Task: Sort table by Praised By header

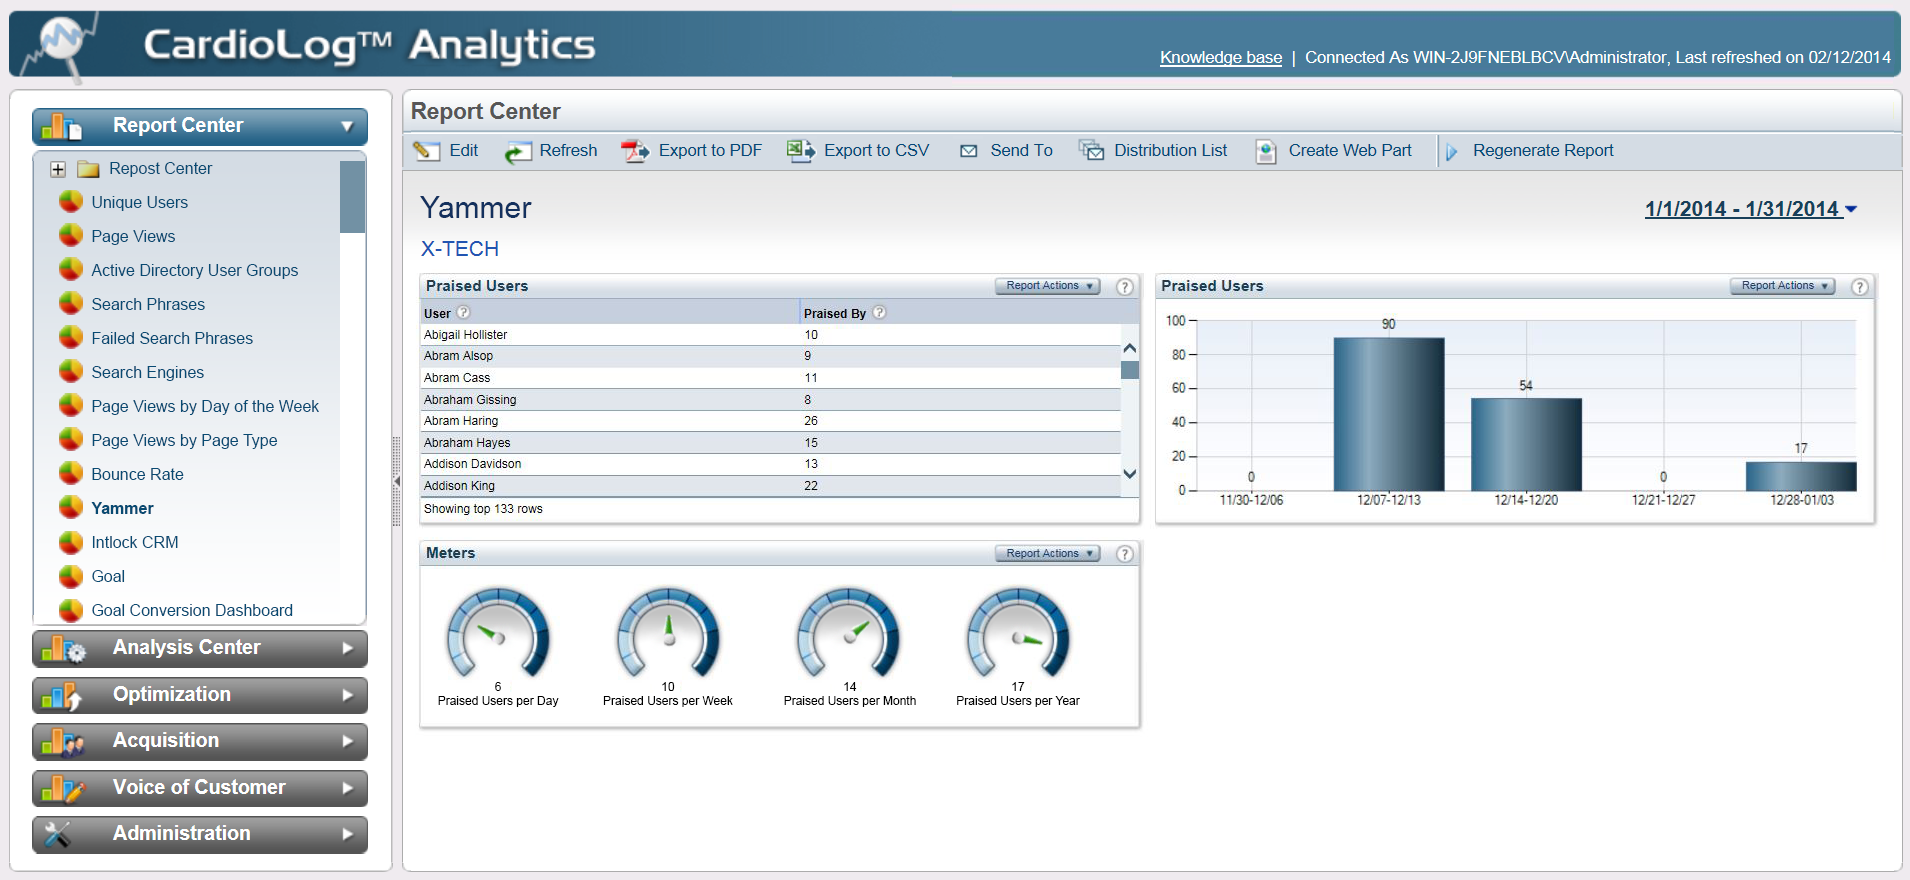Action: (x=835, y=313)
